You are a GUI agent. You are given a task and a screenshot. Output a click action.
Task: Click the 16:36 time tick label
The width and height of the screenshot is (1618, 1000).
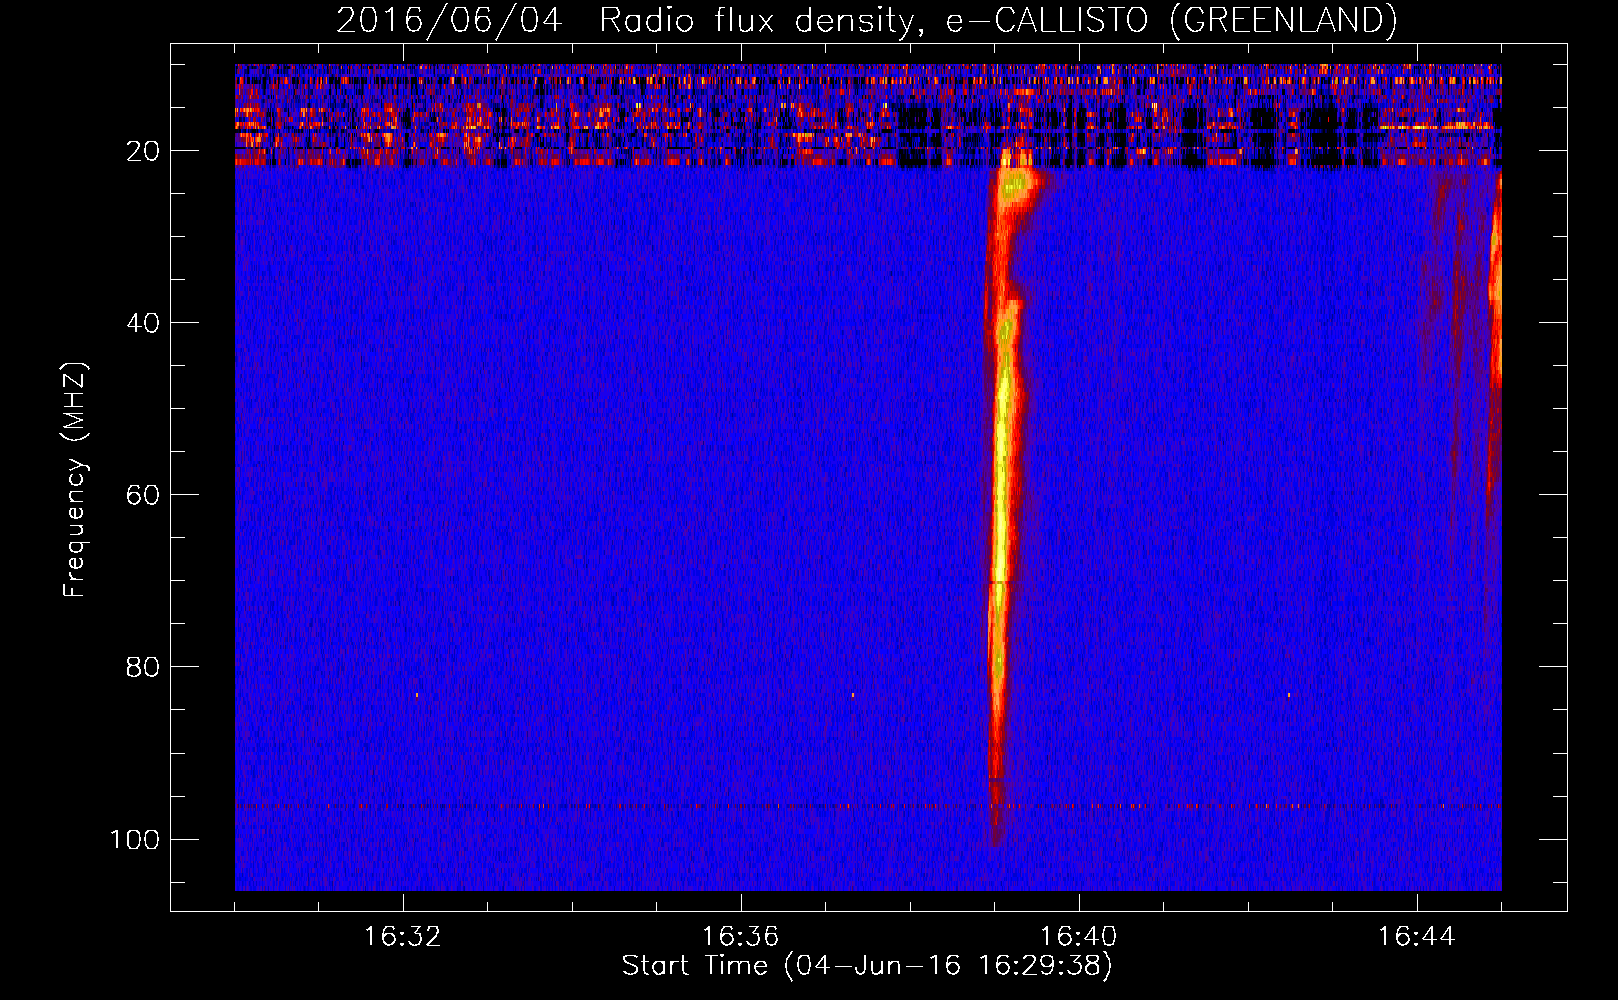pyautogui.click(x=741, y=937)
